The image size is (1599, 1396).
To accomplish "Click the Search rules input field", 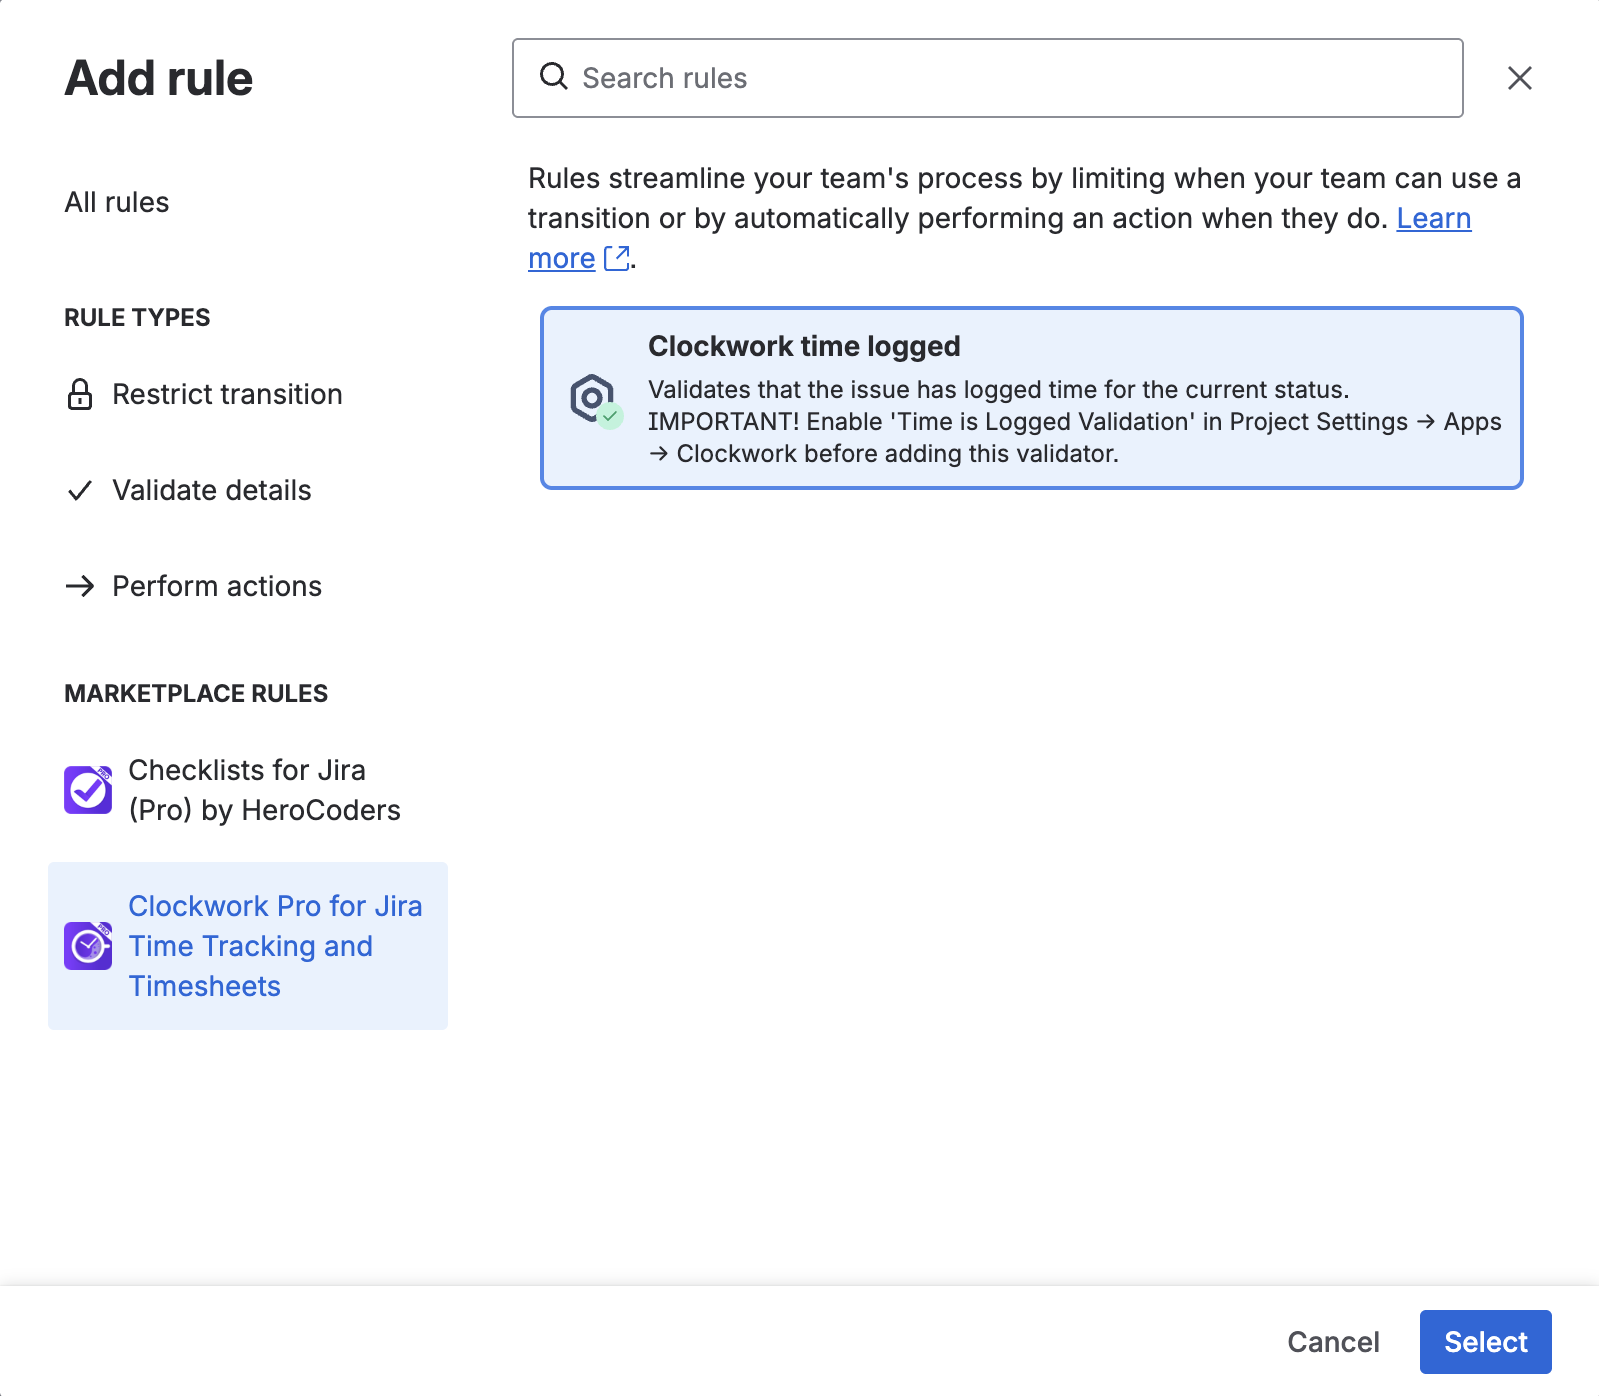I will 988,78.
